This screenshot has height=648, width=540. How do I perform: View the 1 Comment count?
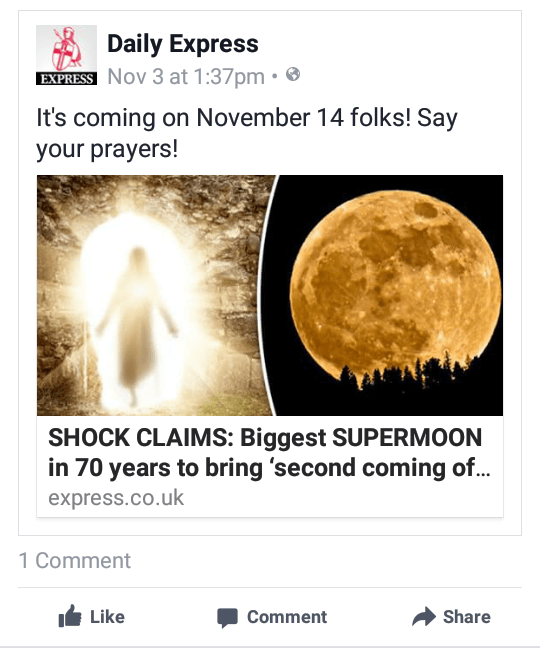[75, 561]
